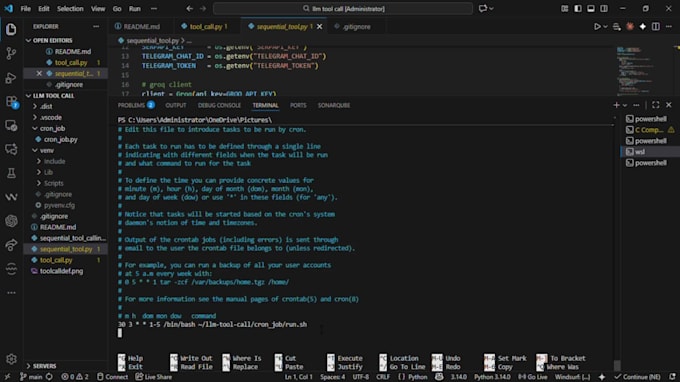Image resolution: width=680 pixels, height=382 pixels.
Task: Open the Selection menu
Action: click(x=70, y=9)
